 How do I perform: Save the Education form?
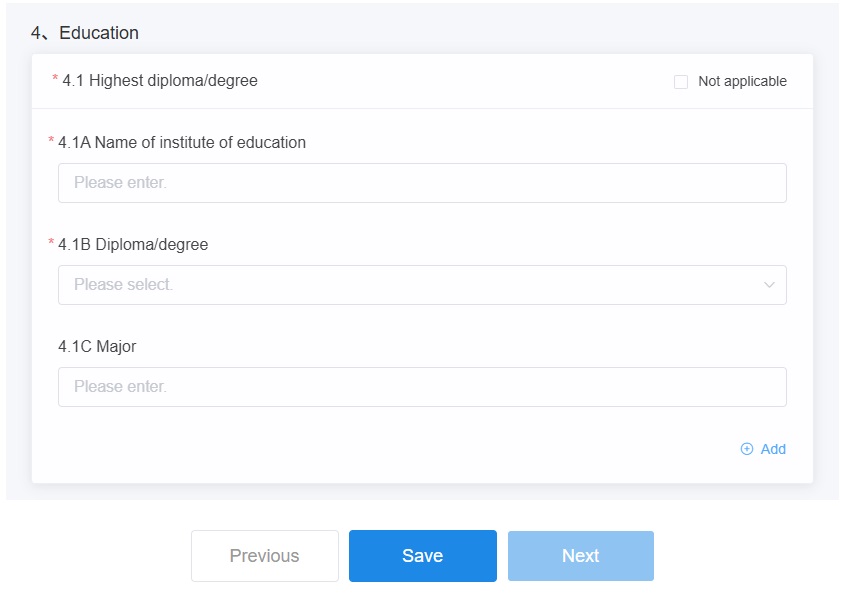[x=423, y=556]
